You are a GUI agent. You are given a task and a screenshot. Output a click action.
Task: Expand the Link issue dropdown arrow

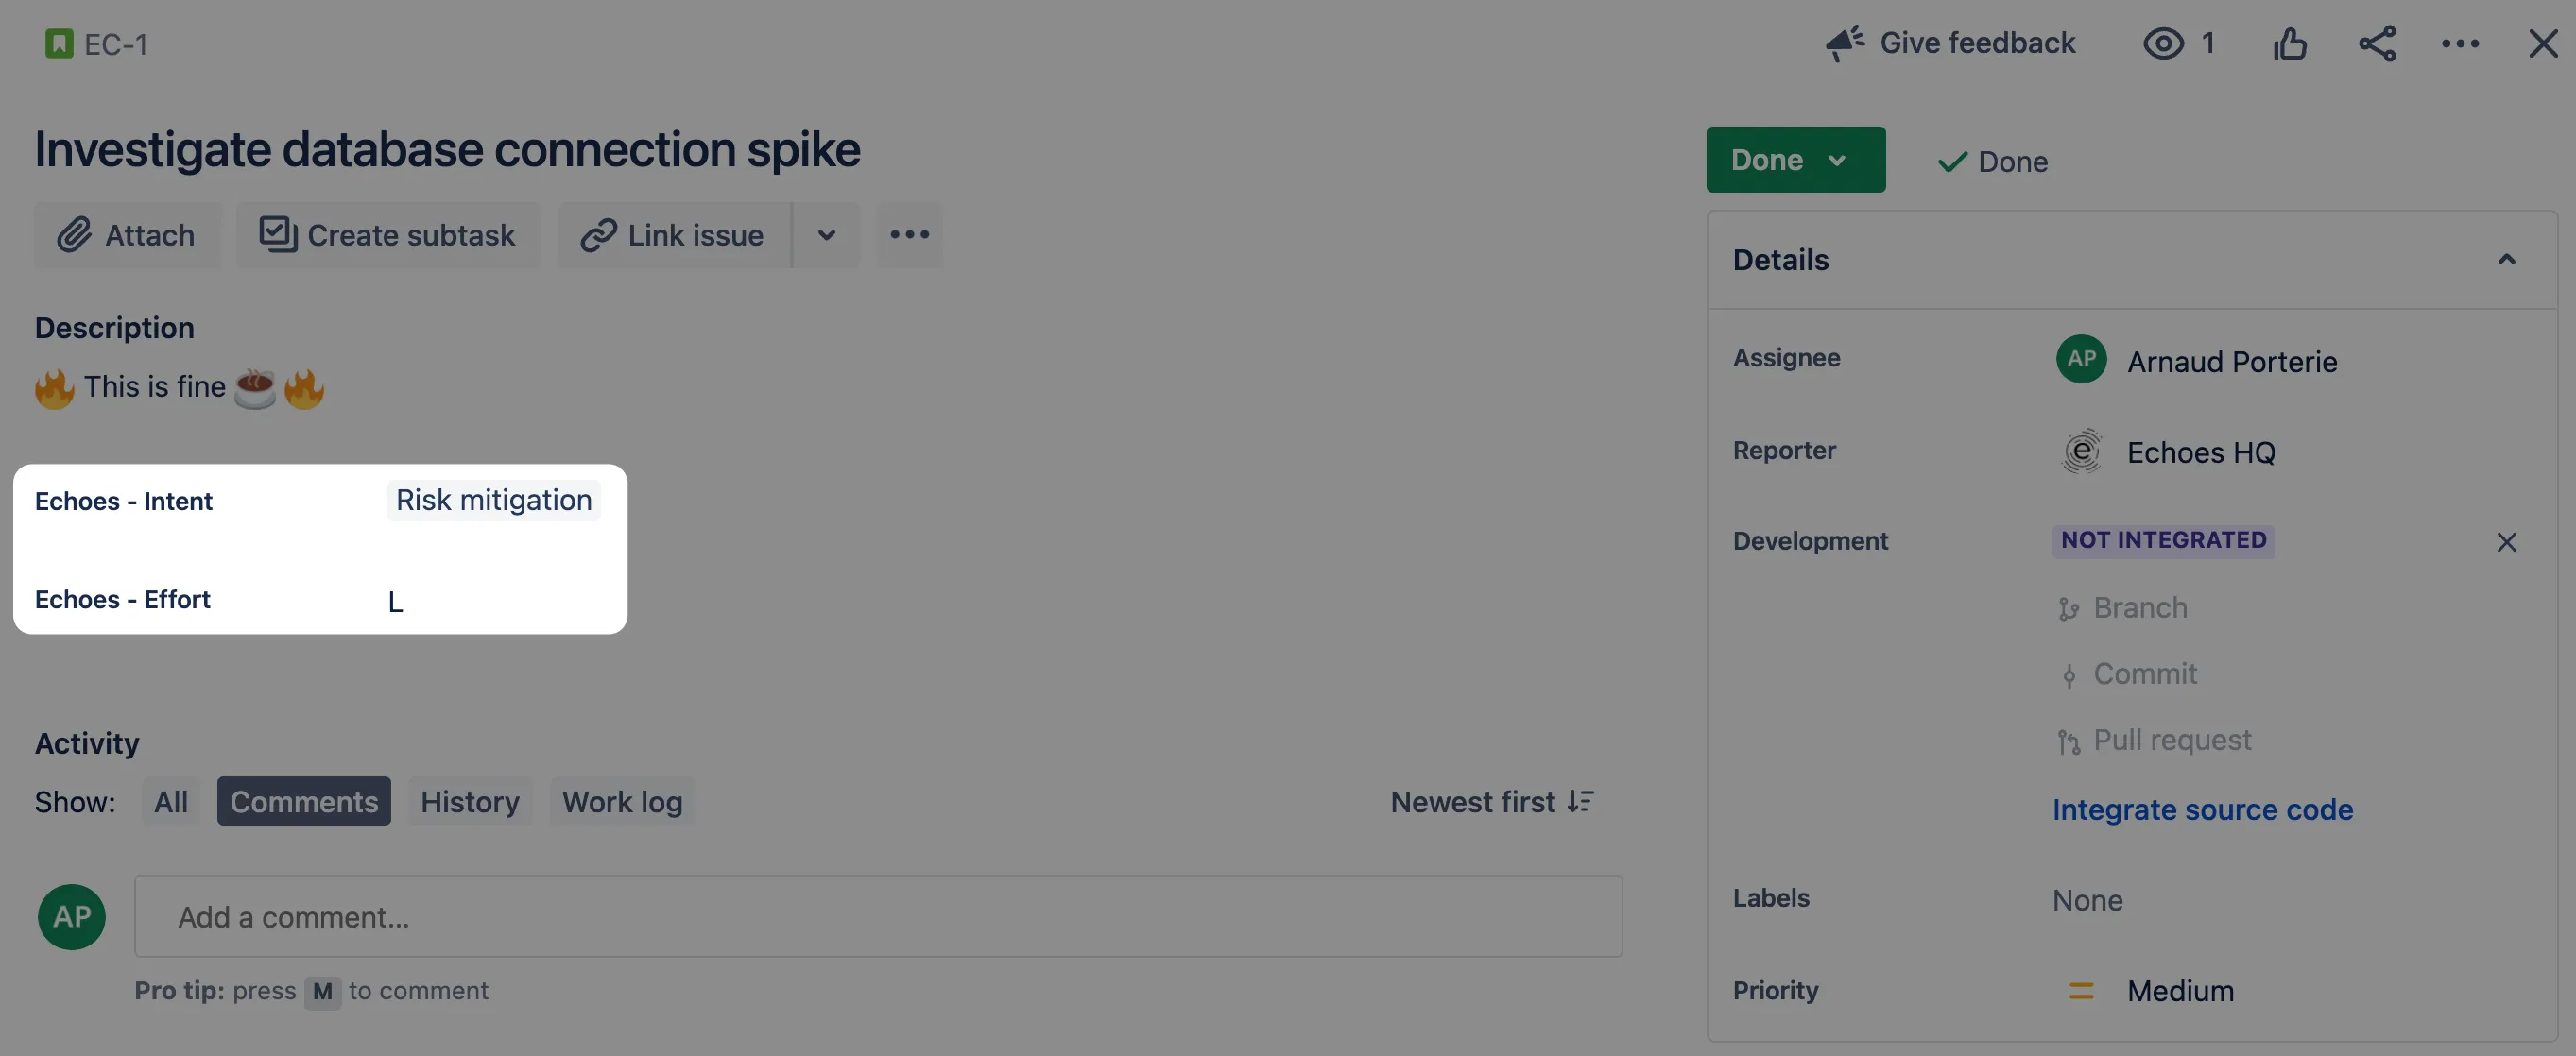tap(826, 235)
